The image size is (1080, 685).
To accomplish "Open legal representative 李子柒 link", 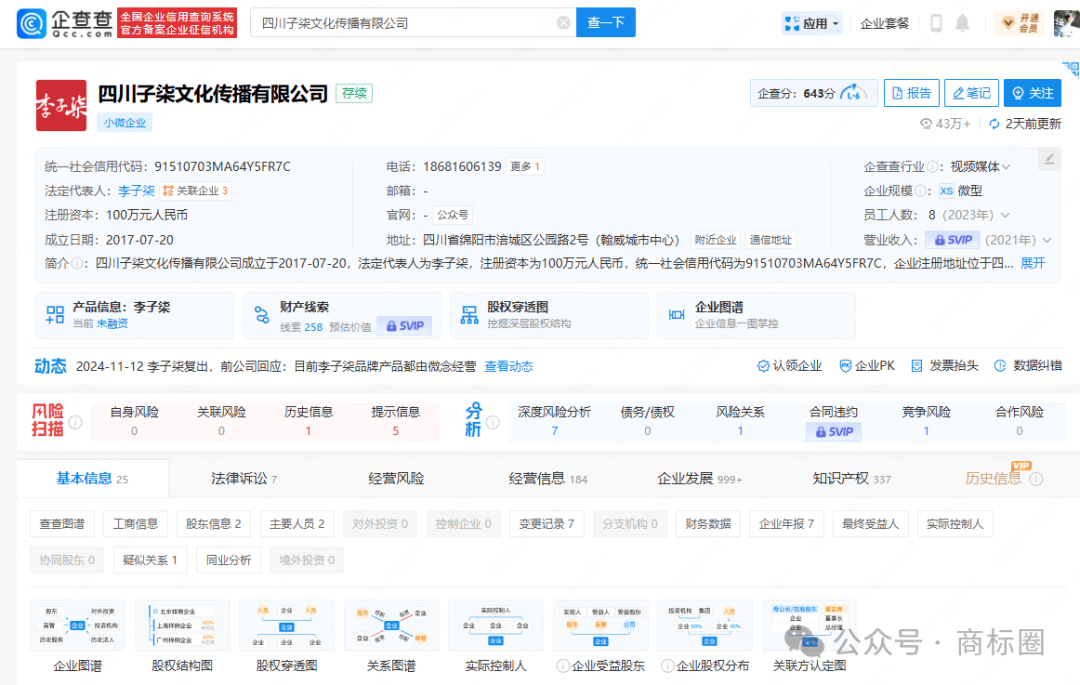I will click(136, 190).
